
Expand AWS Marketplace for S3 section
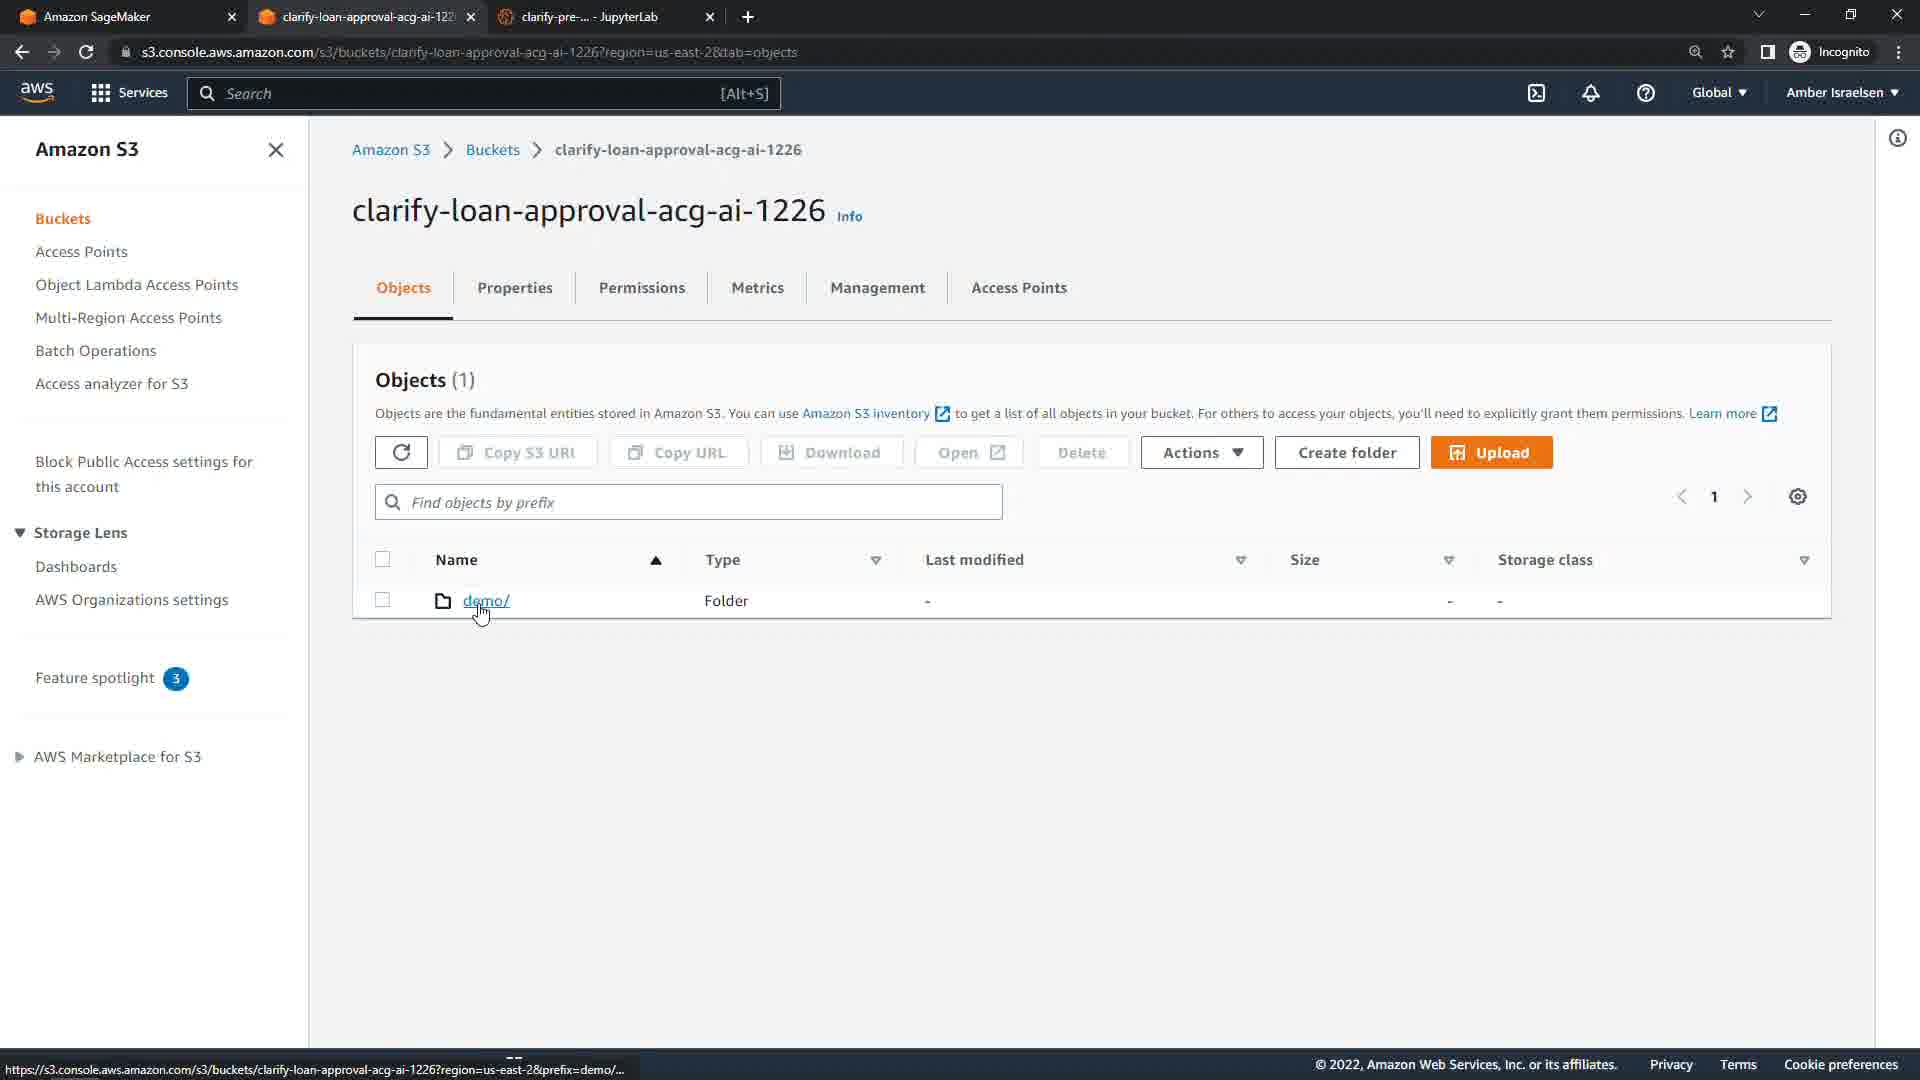[x=19, y=757]
